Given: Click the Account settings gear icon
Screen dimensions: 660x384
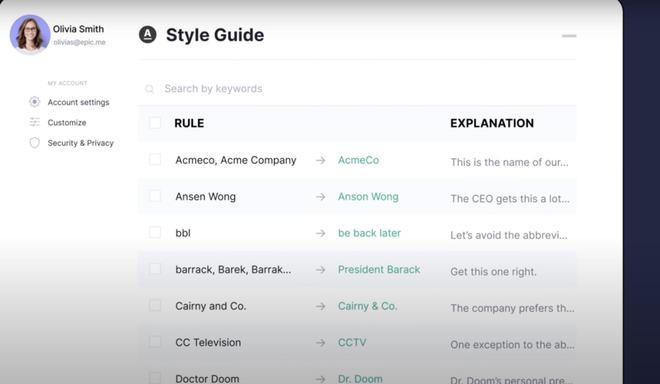Looking at the screenshot, I should pos(35,102).
